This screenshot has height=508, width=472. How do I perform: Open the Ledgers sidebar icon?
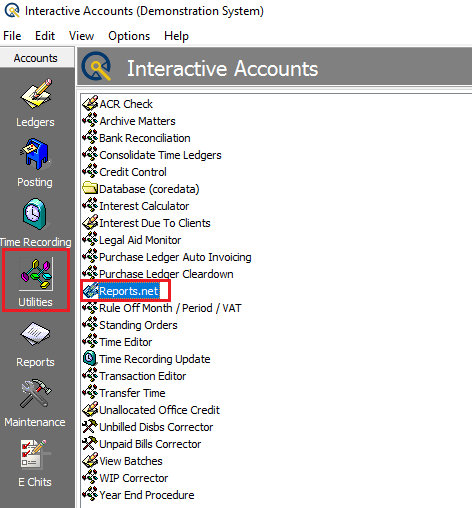(x=36, y=94)
